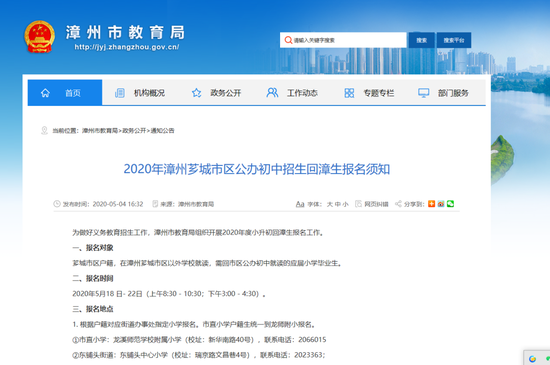Focus the keyword search input field
Image resolution: width=550 pixels, height=365 pixels.
click(x=343, y=40)
